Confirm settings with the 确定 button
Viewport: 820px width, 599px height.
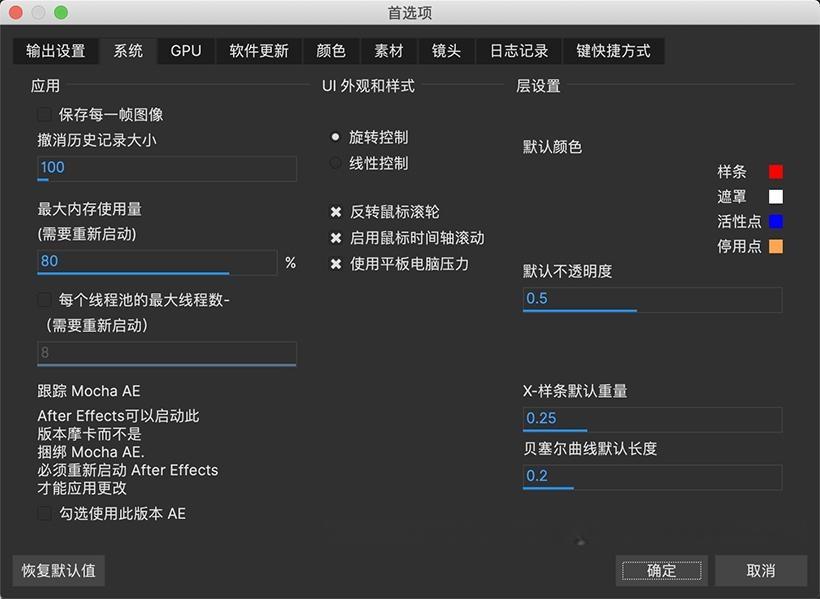tap(661, 570)
